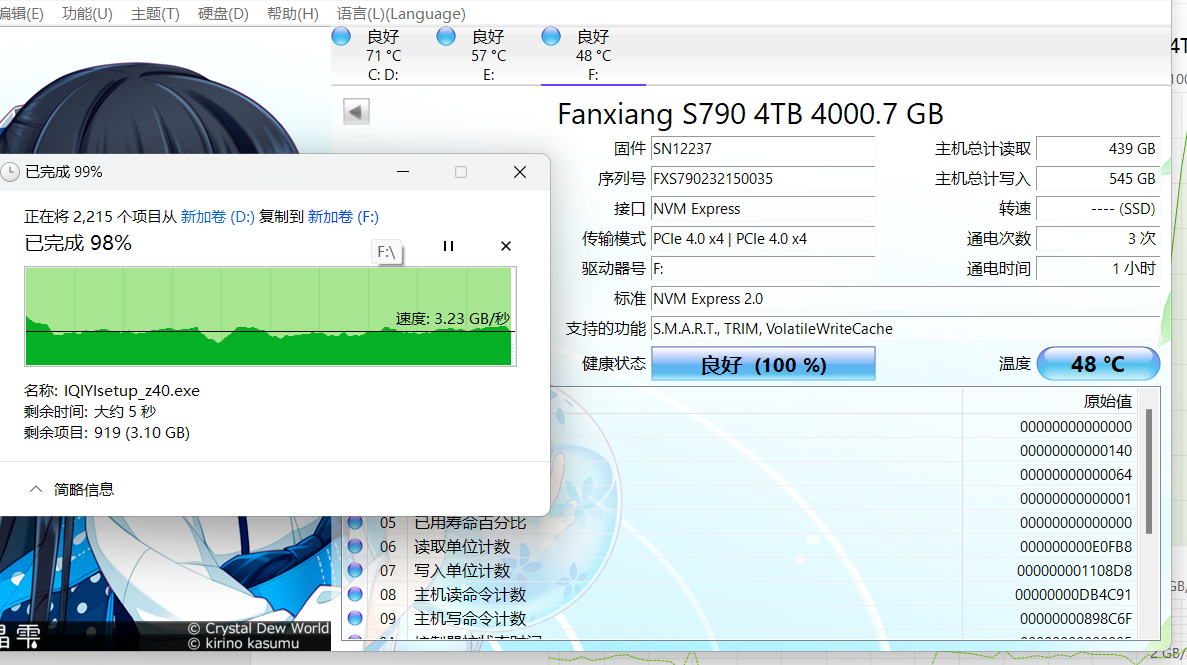Select the 主机写命令计数 attribute row

[x=742, y=619]
